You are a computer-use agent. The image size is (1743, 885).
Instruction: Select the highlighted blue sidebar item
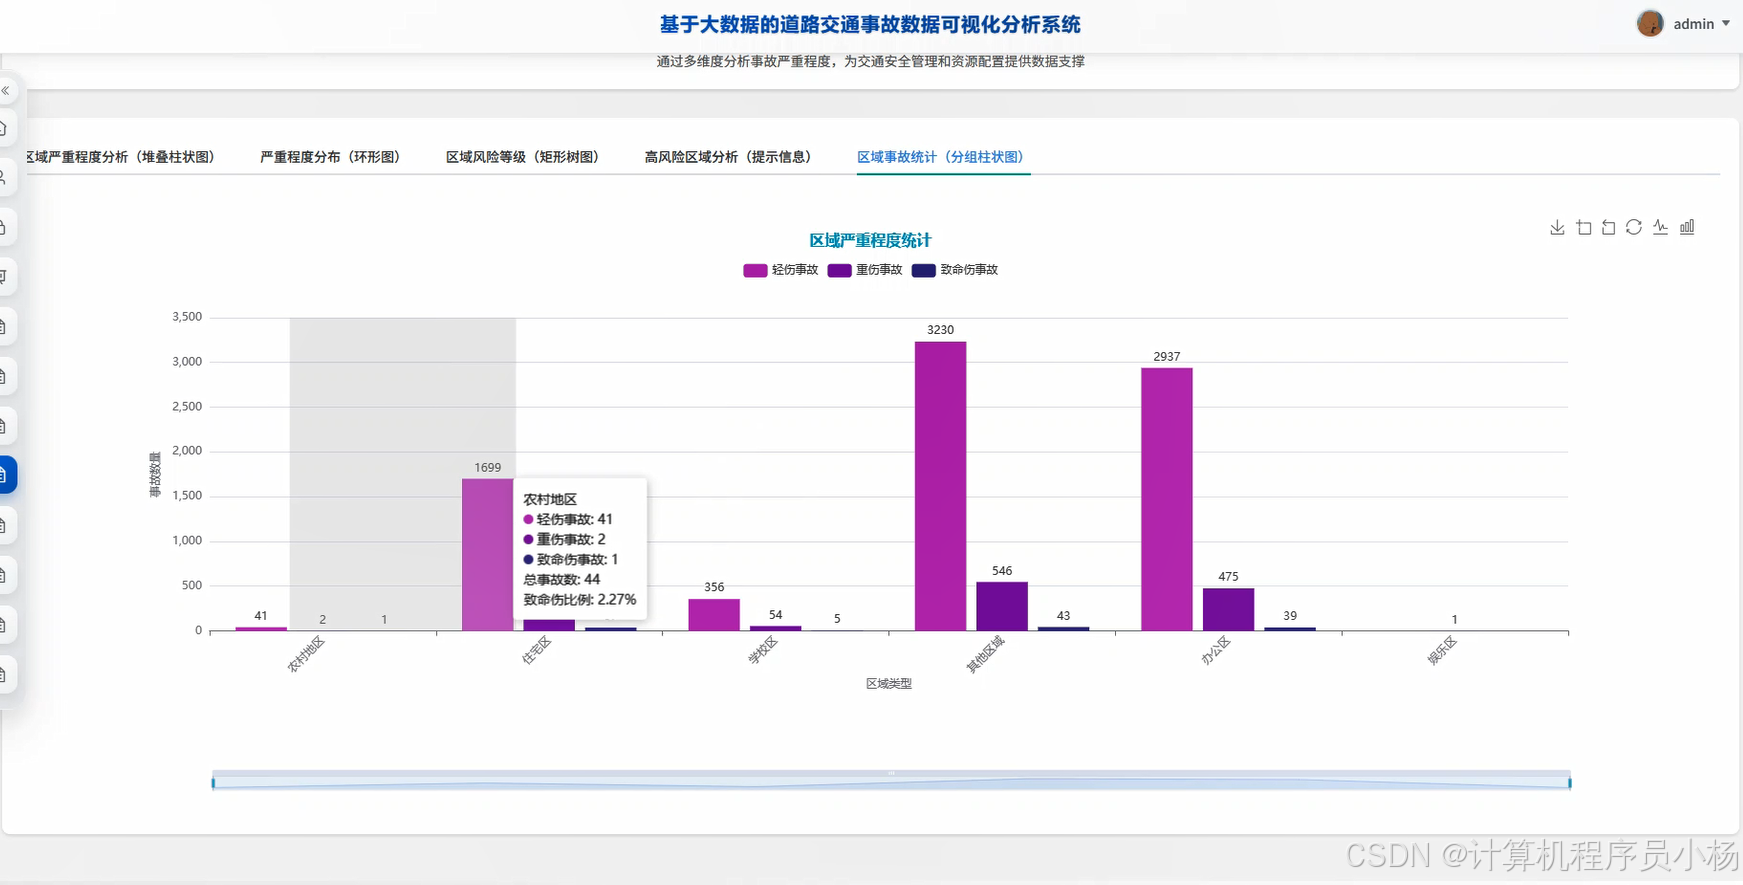coord(6,475)
